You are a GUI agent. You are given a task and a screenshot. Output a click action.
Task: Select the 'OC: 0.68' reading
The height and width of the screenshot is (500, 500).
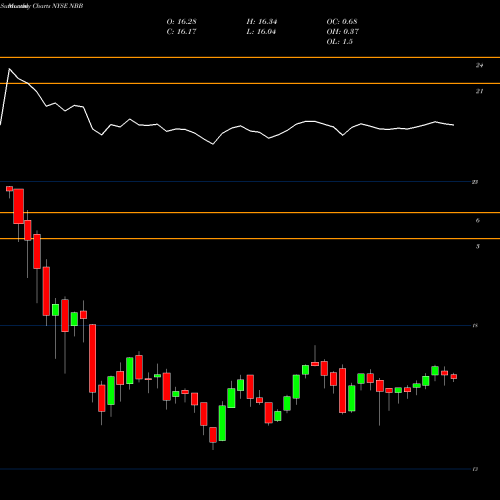coord(342,22)
